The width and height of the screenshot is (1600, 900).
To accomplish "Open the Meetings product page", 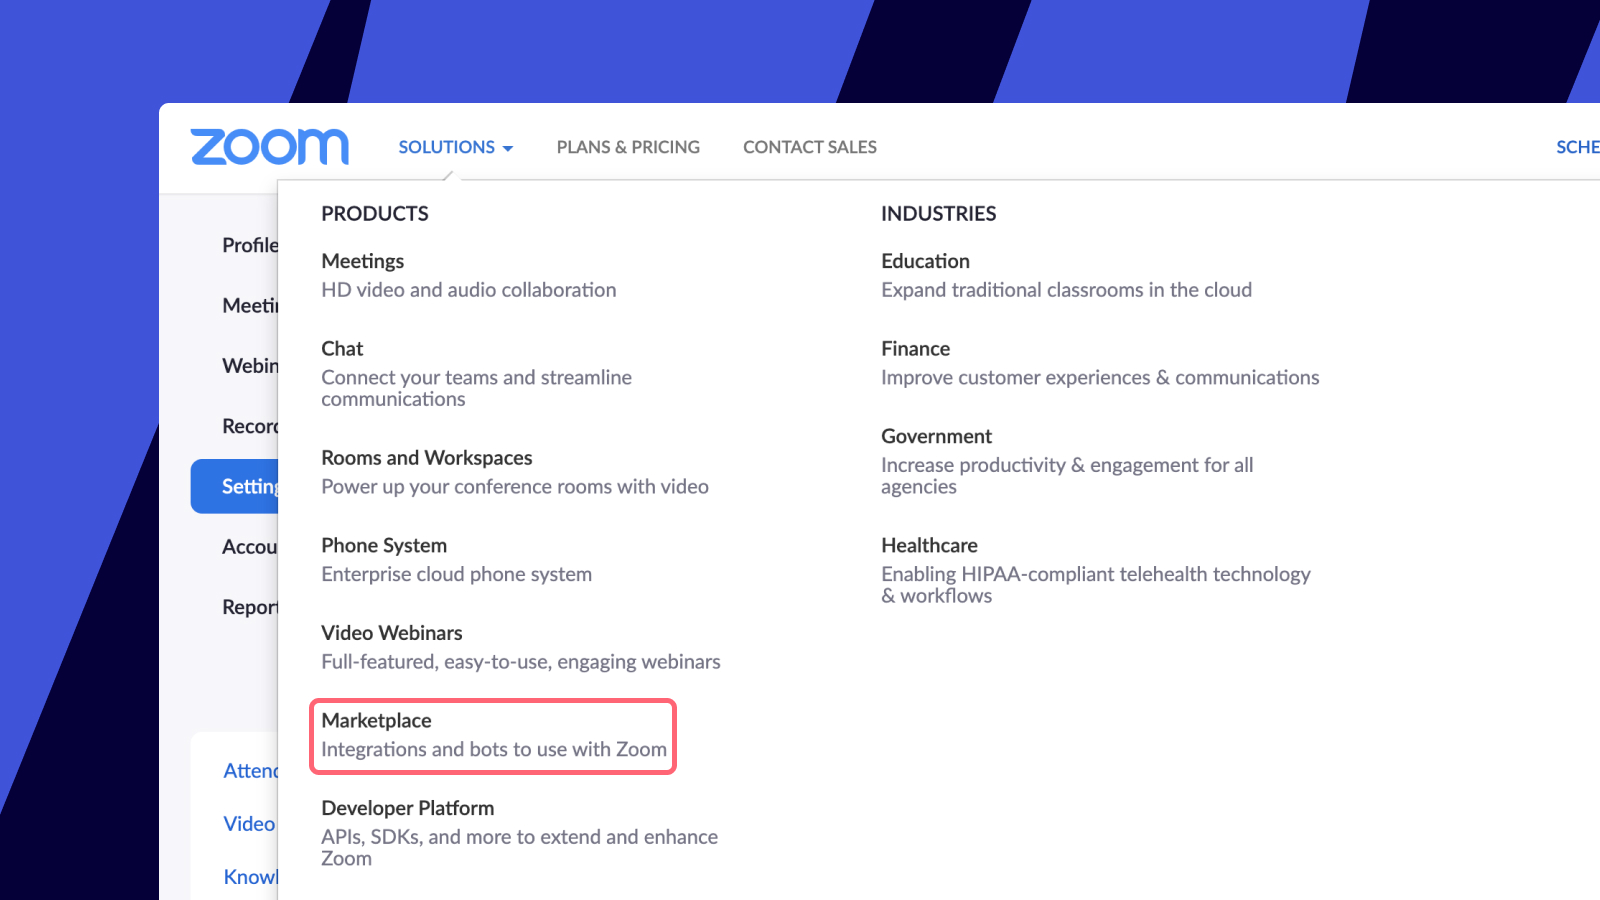I will point(362,261).
